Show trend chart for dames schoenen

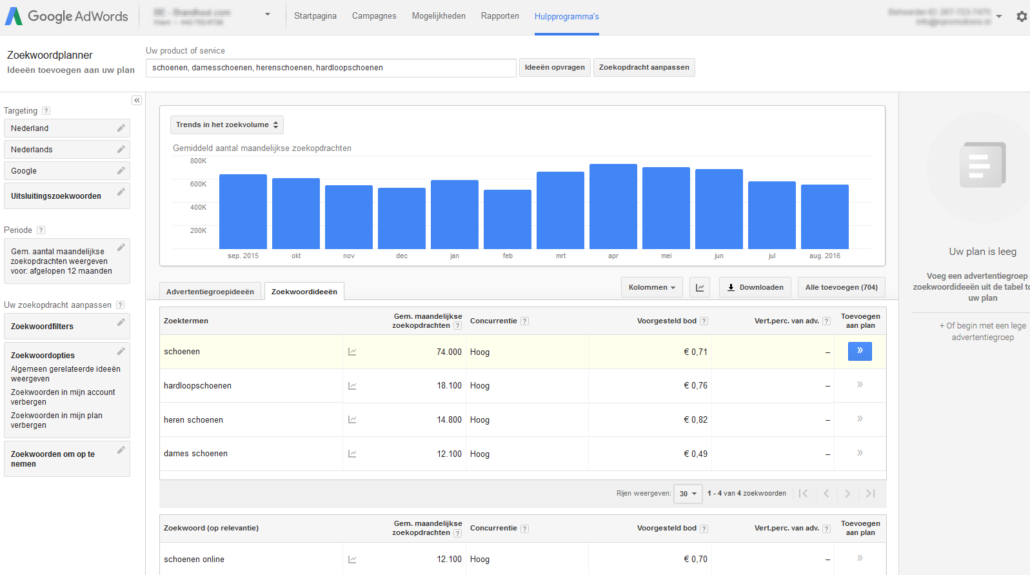352,453
